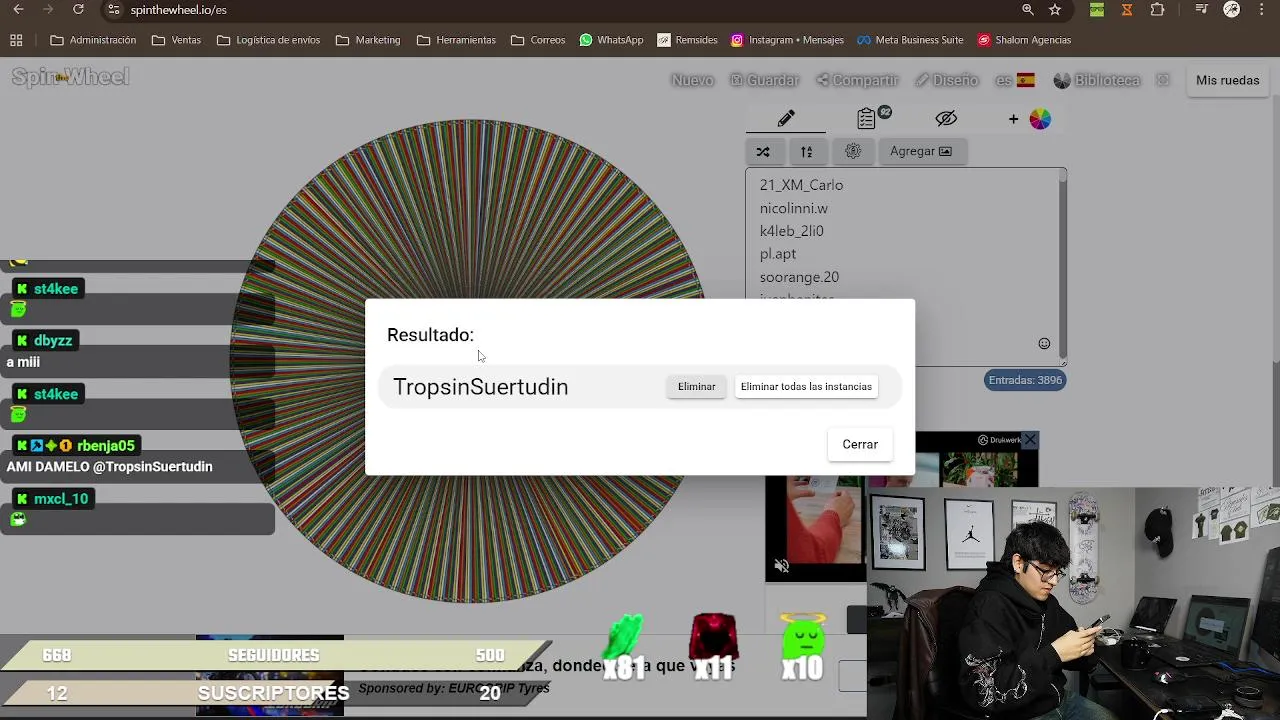The width and height of the screenshot is (1280, 720).
Task: Open the Instagram + Mensajes bookmark
Action: coord(787,40)
